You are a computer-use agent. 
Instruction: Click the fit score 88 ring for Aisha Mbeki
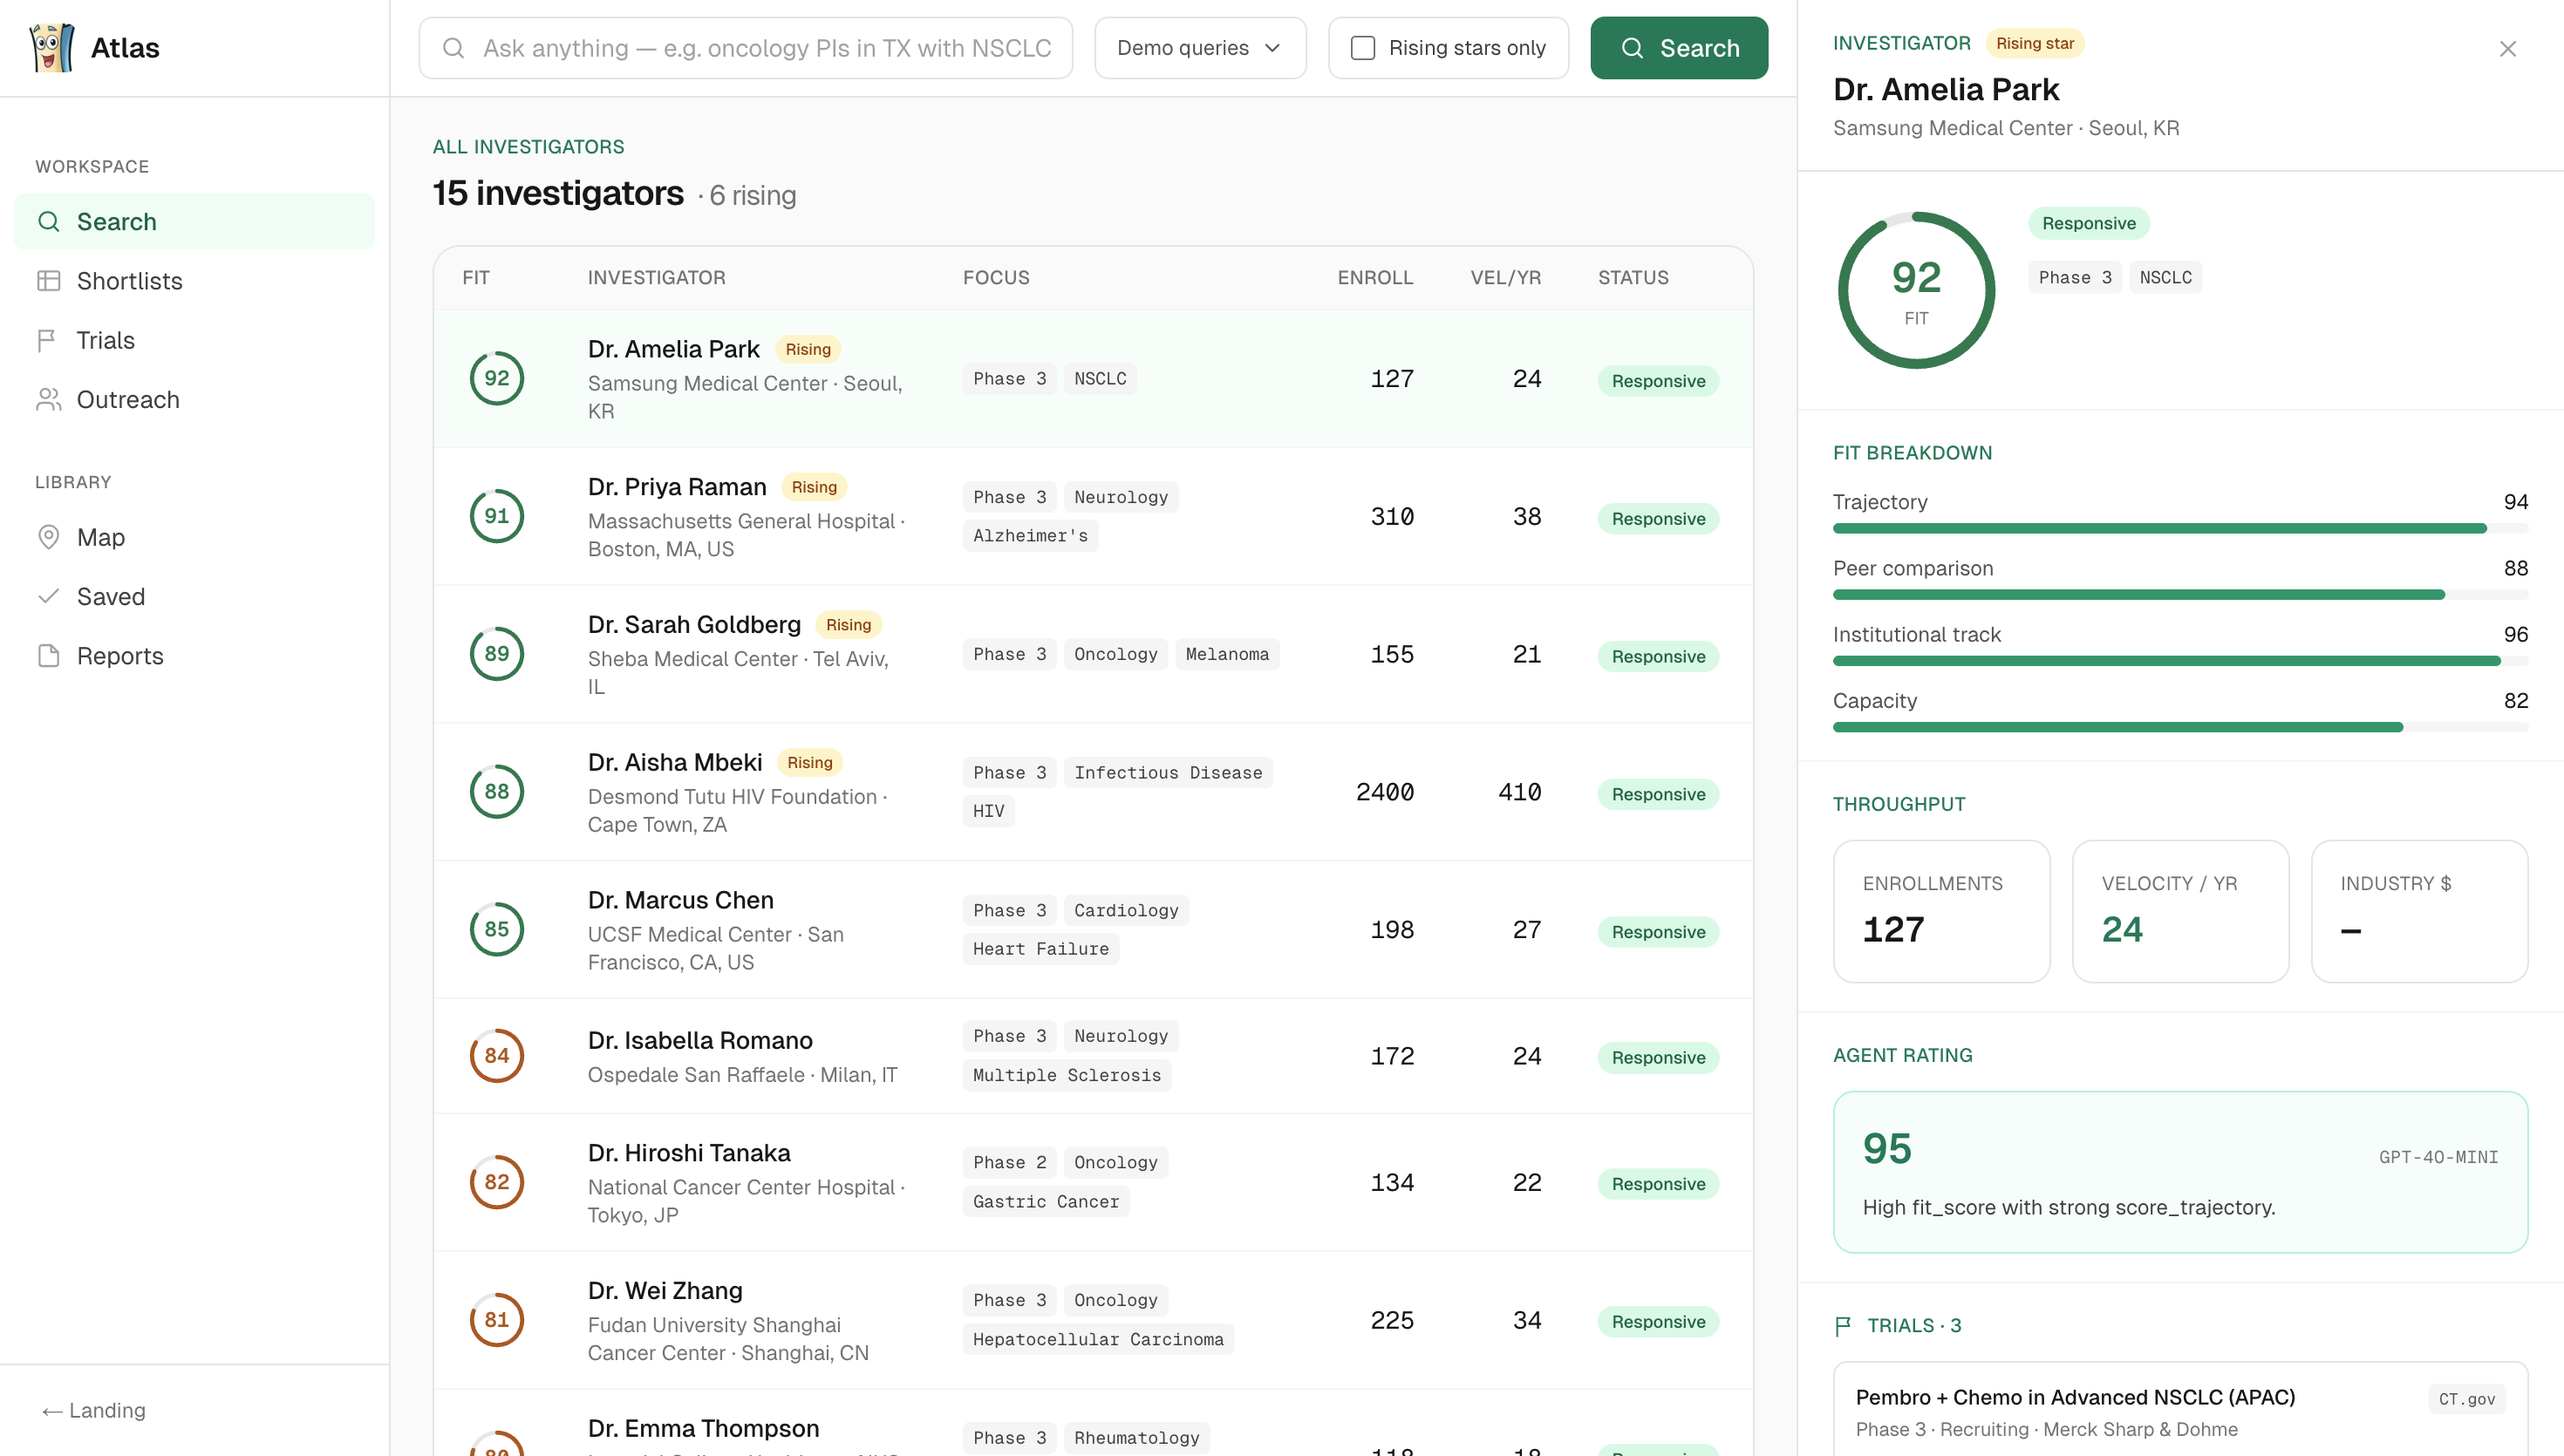click(x=497, y=792)
